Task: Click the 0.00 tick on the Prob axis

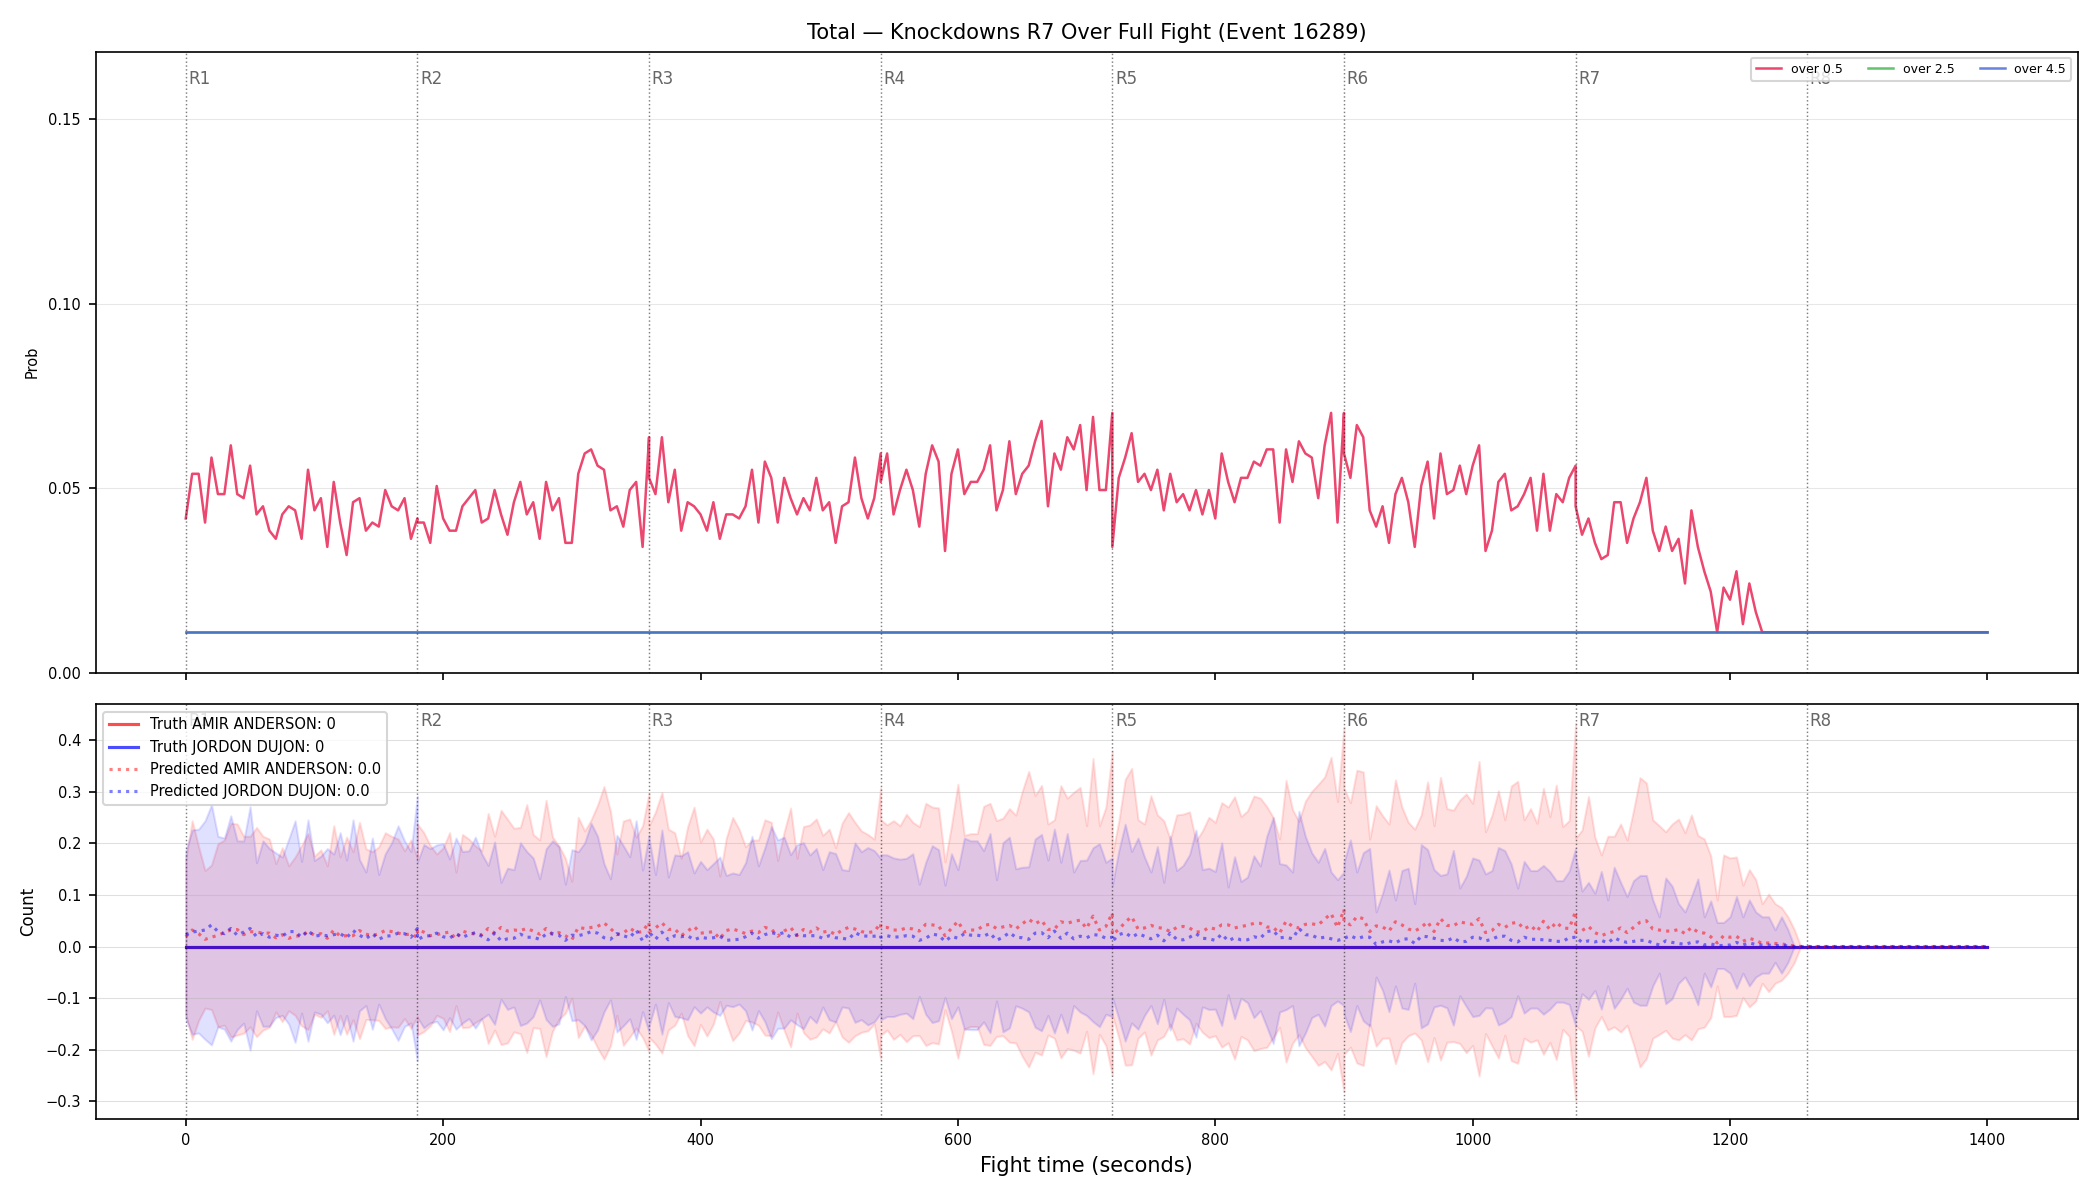Action: 64,673
